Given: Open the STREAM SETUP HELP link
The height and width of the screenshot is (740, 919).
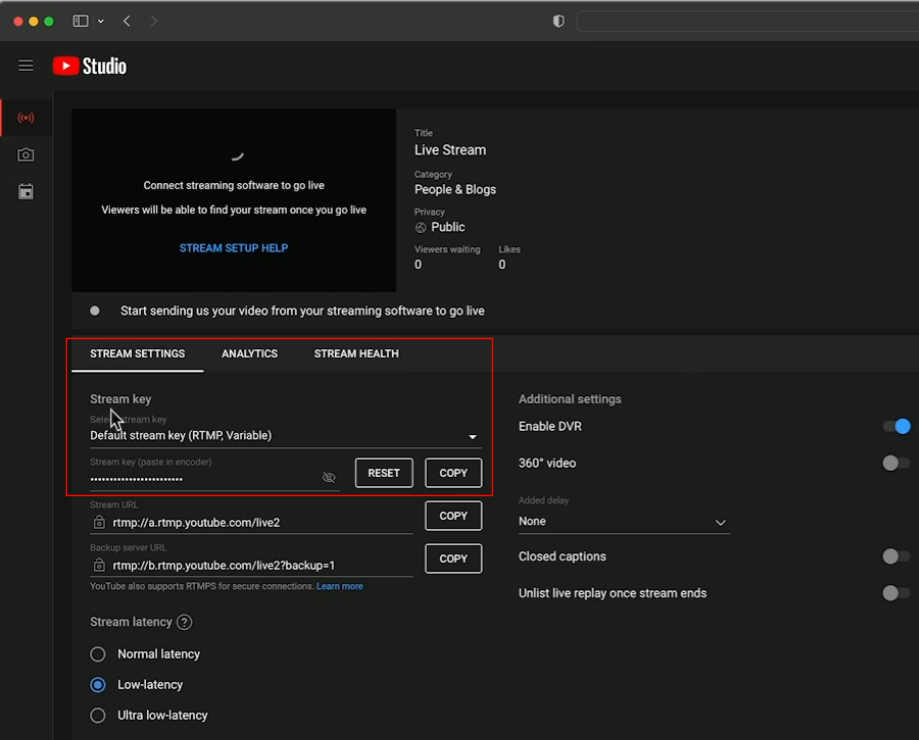Looking at the screenshot, I should [233, 248].
